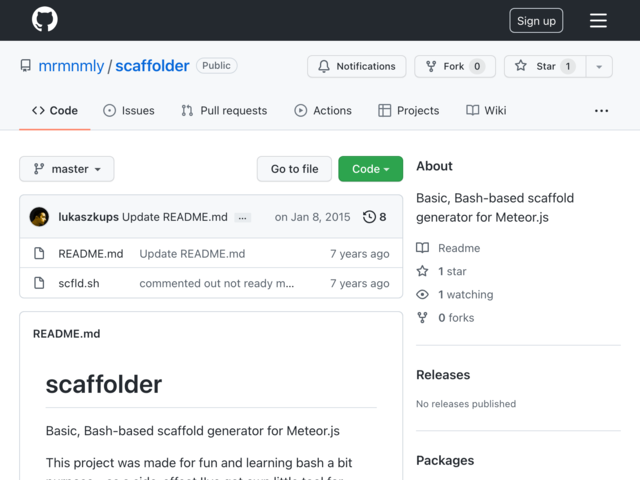The image size is (640, 480).
Task: Star the repository with Star button
Action: click(545, 66)
